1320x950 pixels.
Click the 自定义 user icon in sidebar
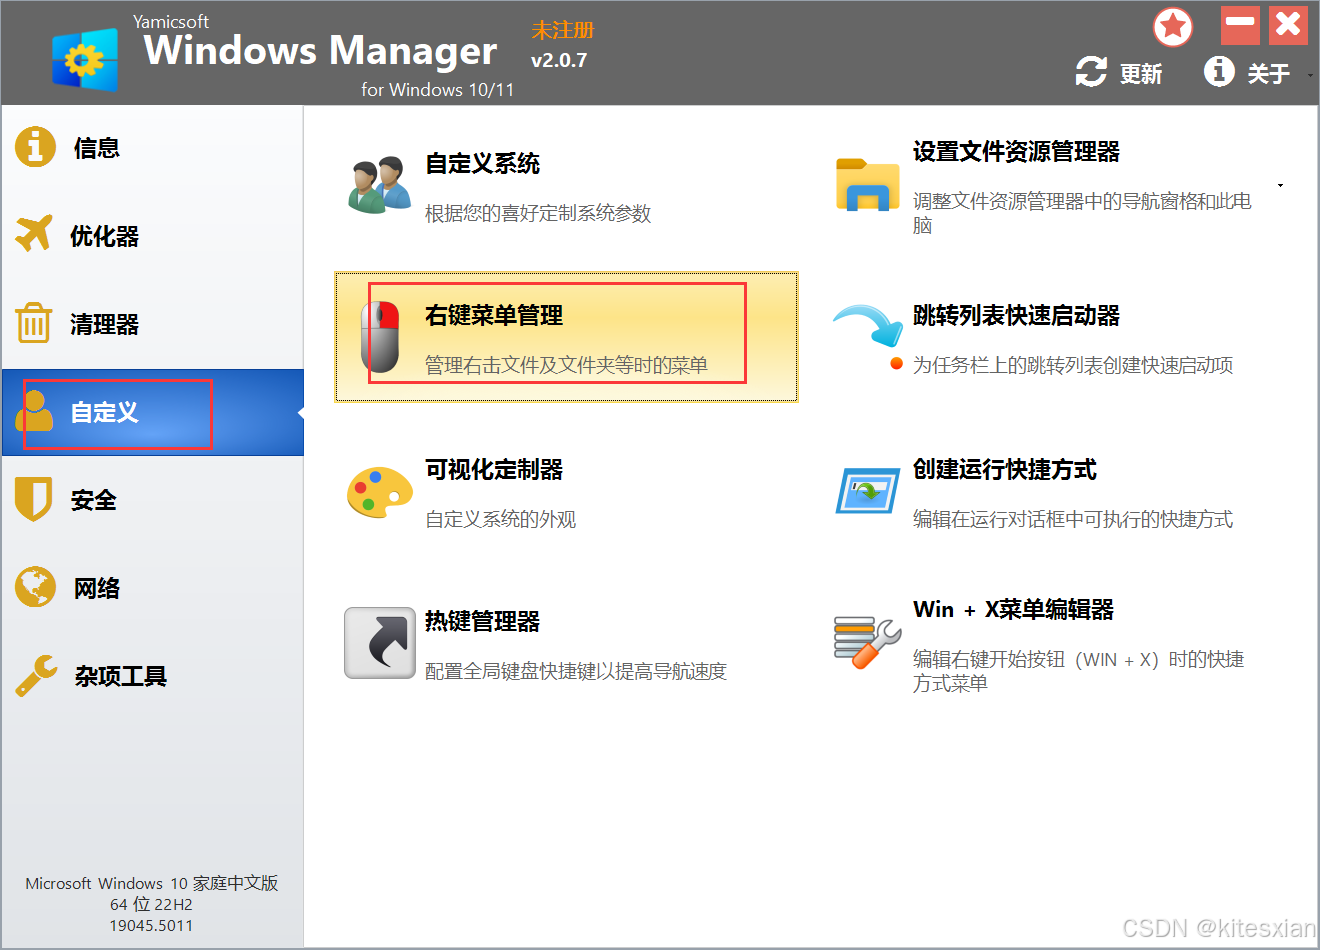(x=35, y=410)
